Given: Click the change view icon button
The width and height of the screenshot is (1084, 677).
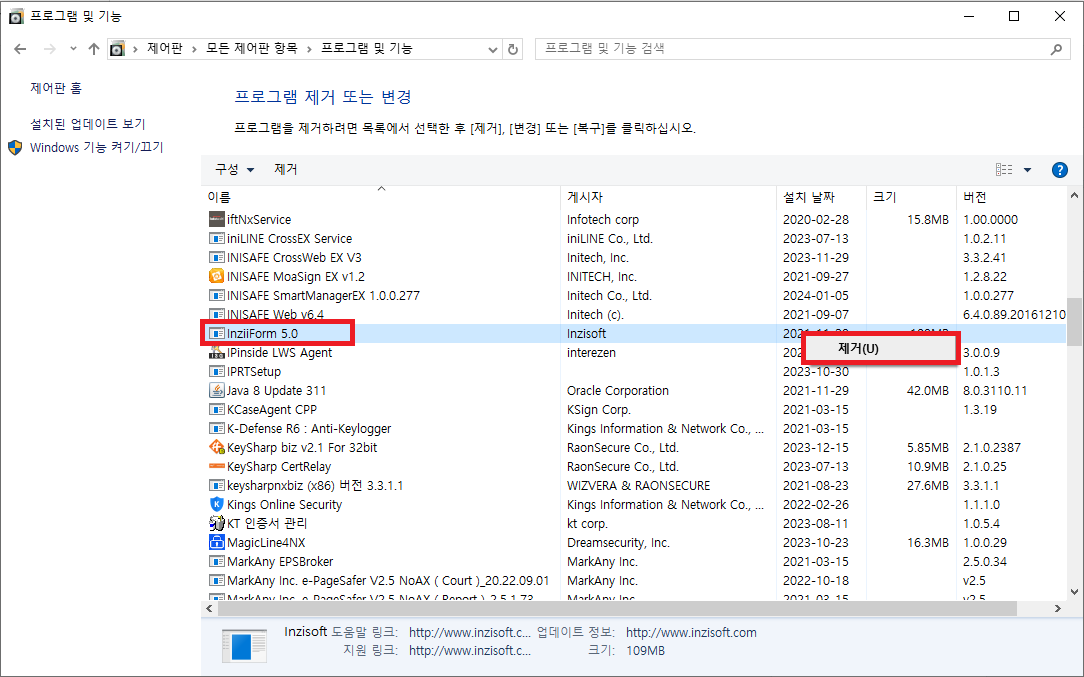Looking at the screenshot, I should click(1004, 170).
